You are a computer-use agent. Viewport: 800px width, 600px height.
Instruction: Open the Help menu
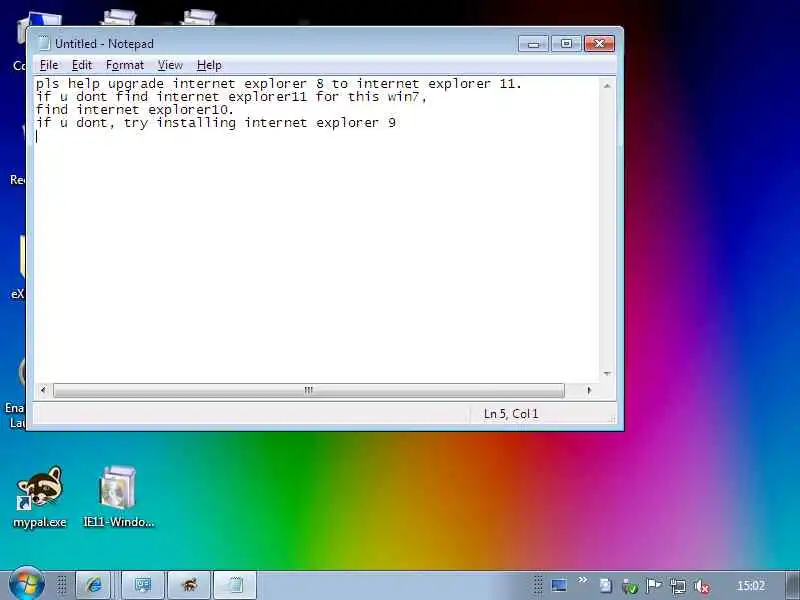(209, 65)
